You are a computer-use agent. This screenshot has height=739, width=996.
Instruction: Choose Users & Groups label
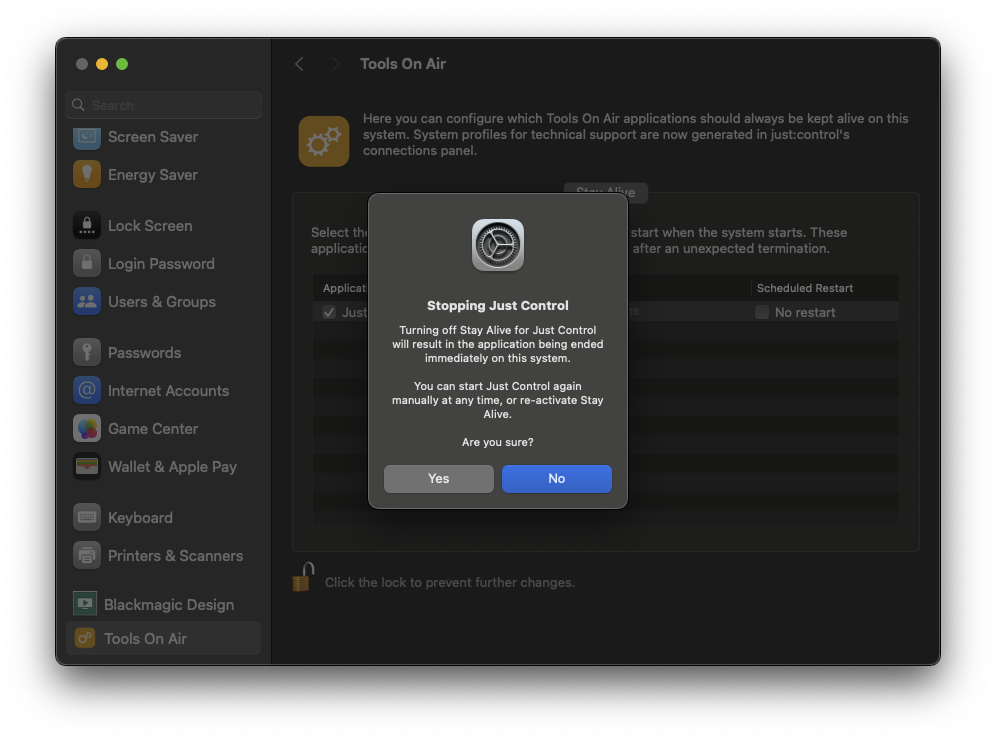pyautogui.click(x=162, y=302)
